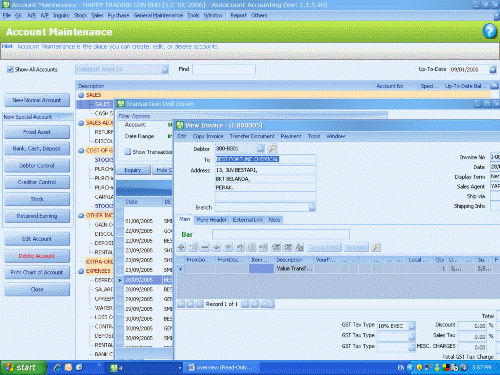500x375 pixels.
Task: Click the text style icon in invoice toolbar
Action: 299,247
